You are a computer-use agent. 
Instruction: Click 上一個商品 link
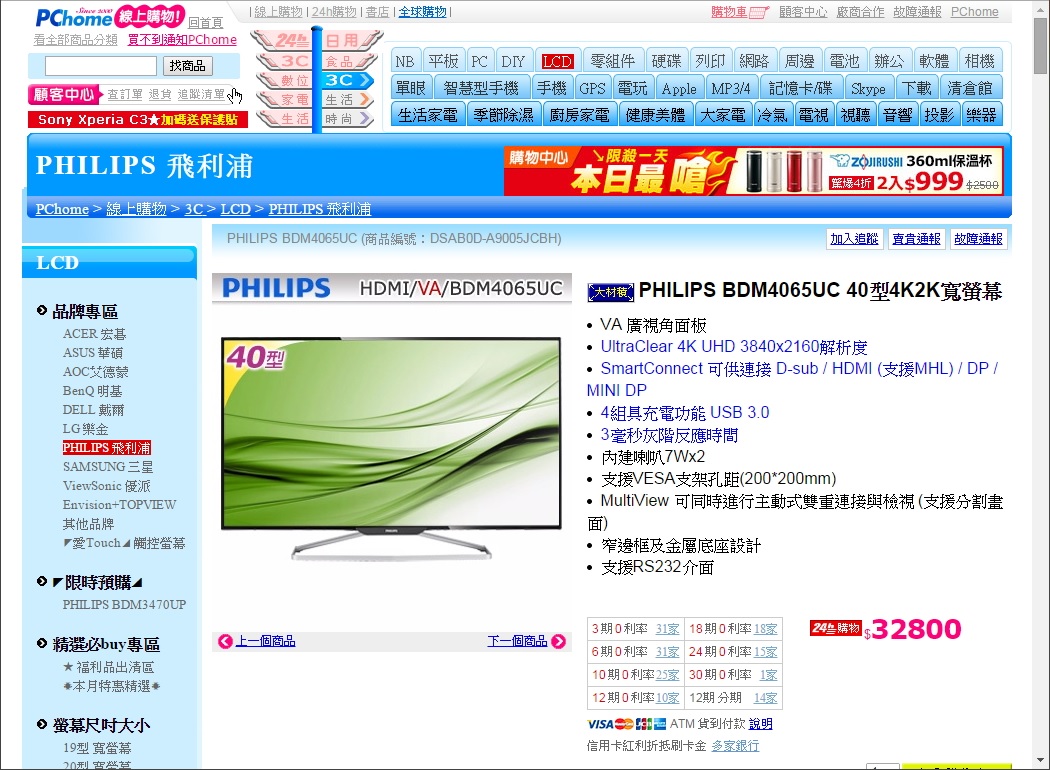click(265, 641)
